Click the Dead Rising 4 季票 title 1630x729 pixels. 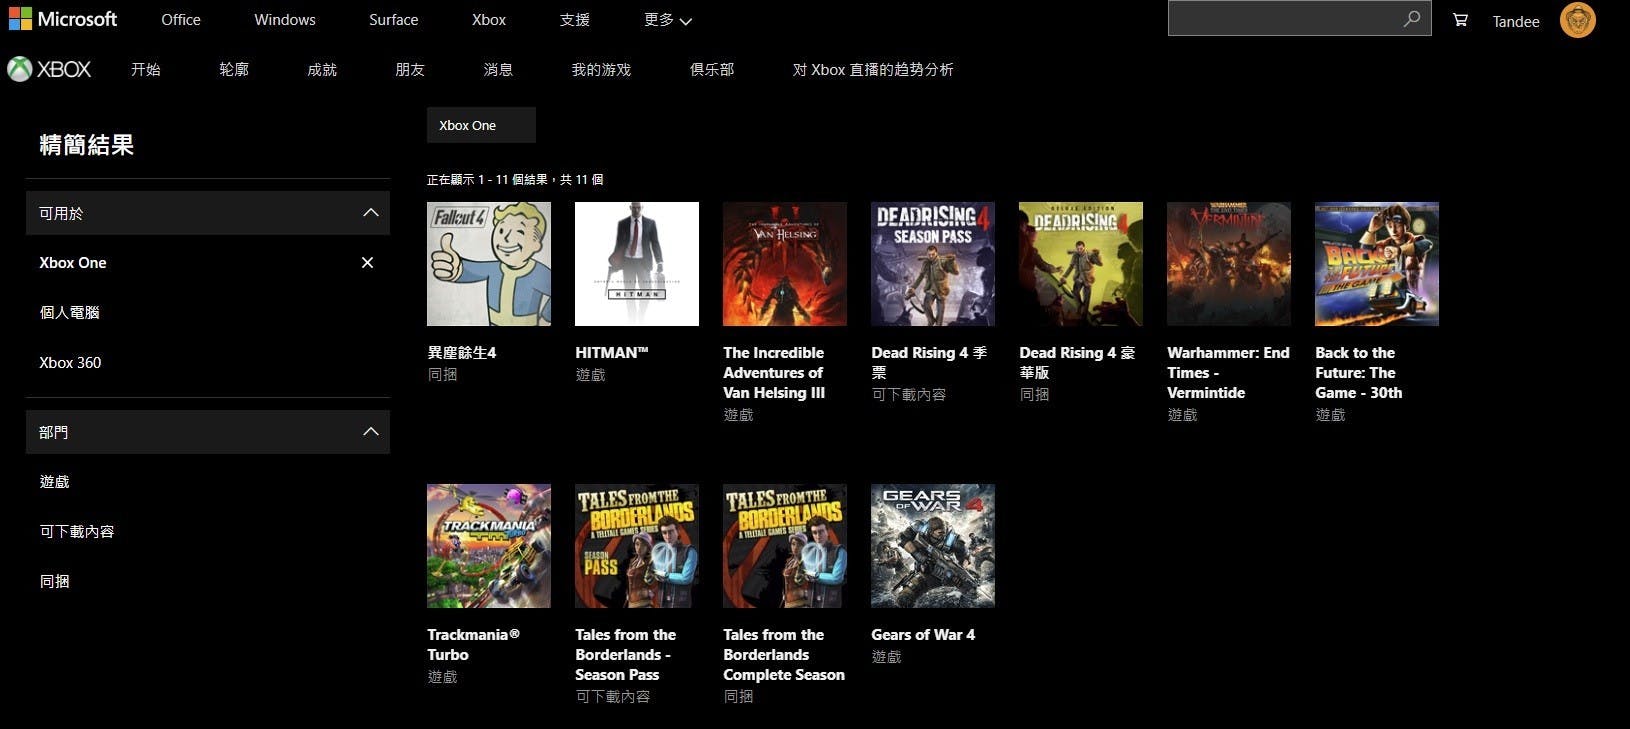(x=929, y=362)
